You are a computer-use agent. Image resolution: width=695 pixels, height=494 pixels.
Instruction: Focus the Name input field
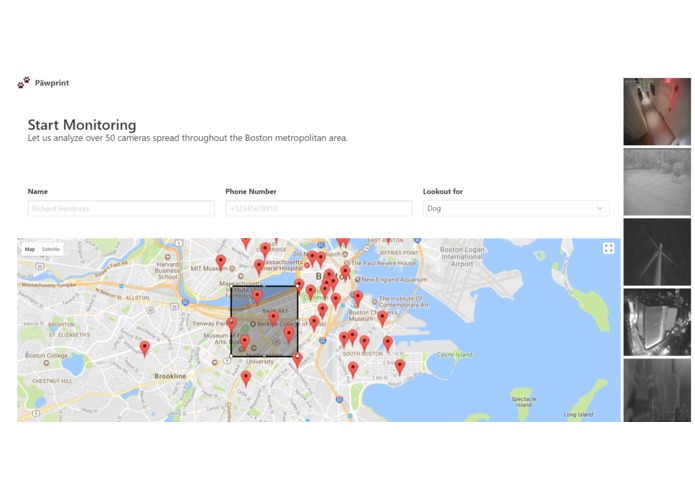coord(121,208)
